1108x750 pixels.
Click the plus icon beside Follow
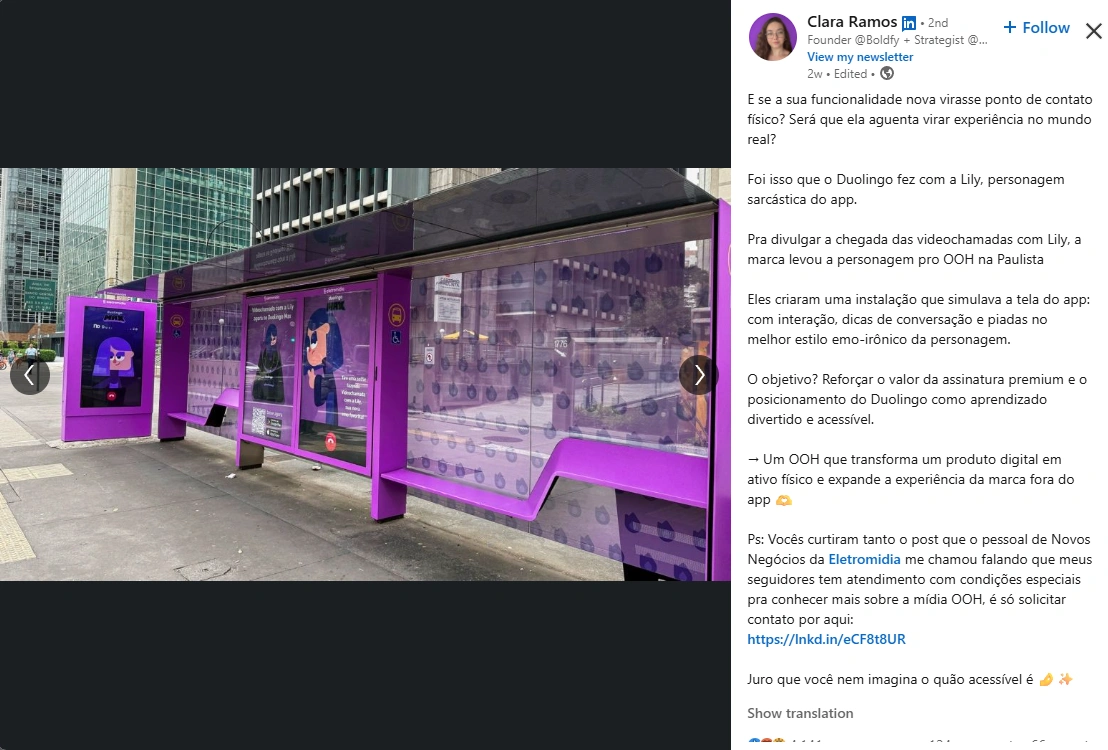point(1010,28)
